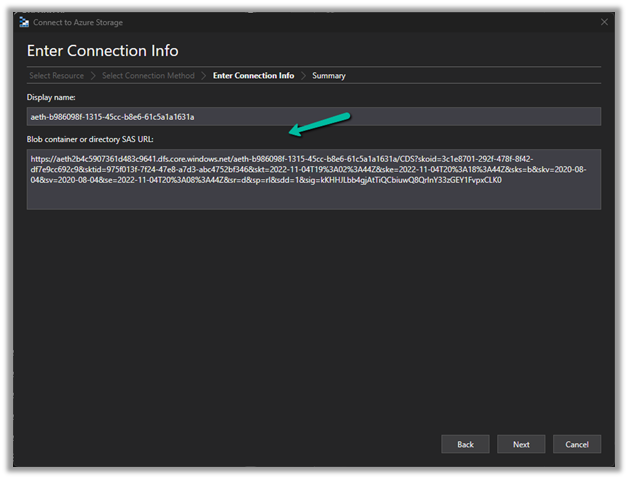Click the Connect to Azure Storage title text
The image size is (628, 479).
78,22
